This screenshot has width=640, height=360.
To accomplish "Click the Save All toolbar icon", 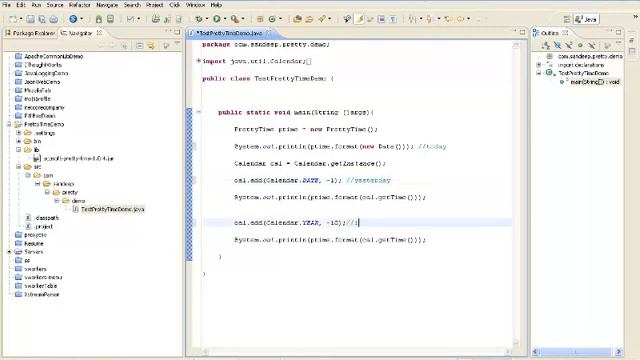I will [x=42, y=19].
